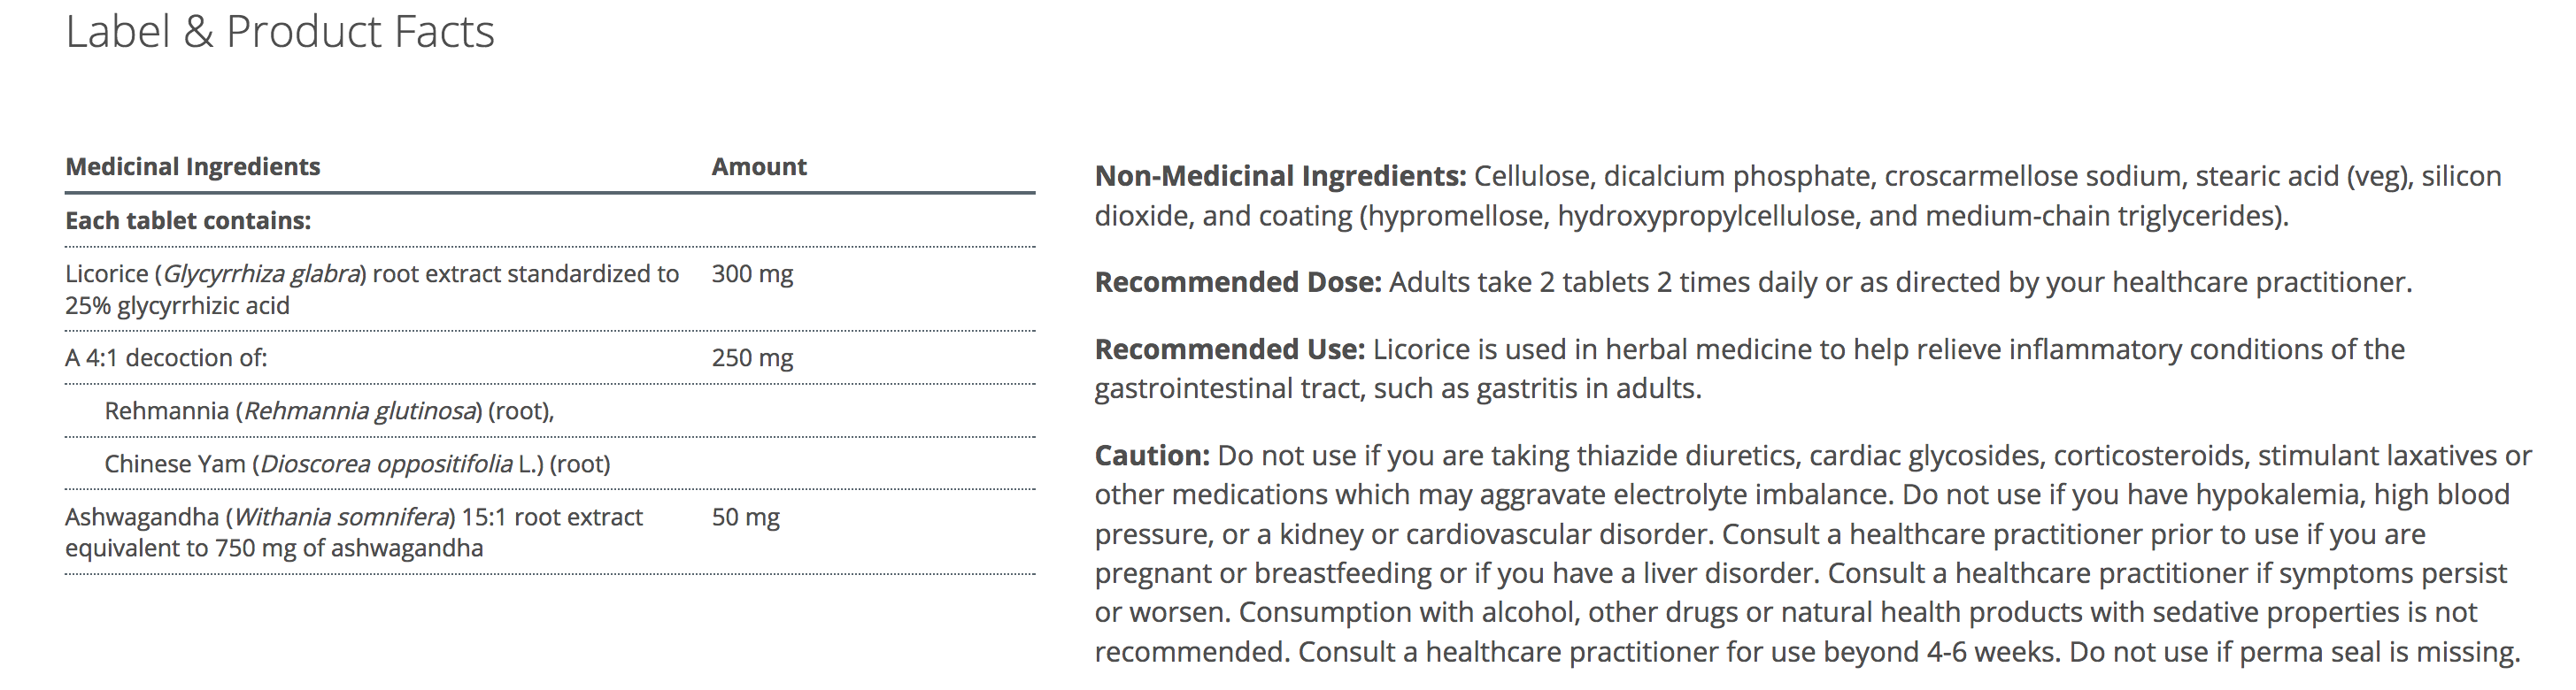Click the 'Glycyrrhiza glabra' italic species name
The image size is (2576, 690).
point(261,274)
